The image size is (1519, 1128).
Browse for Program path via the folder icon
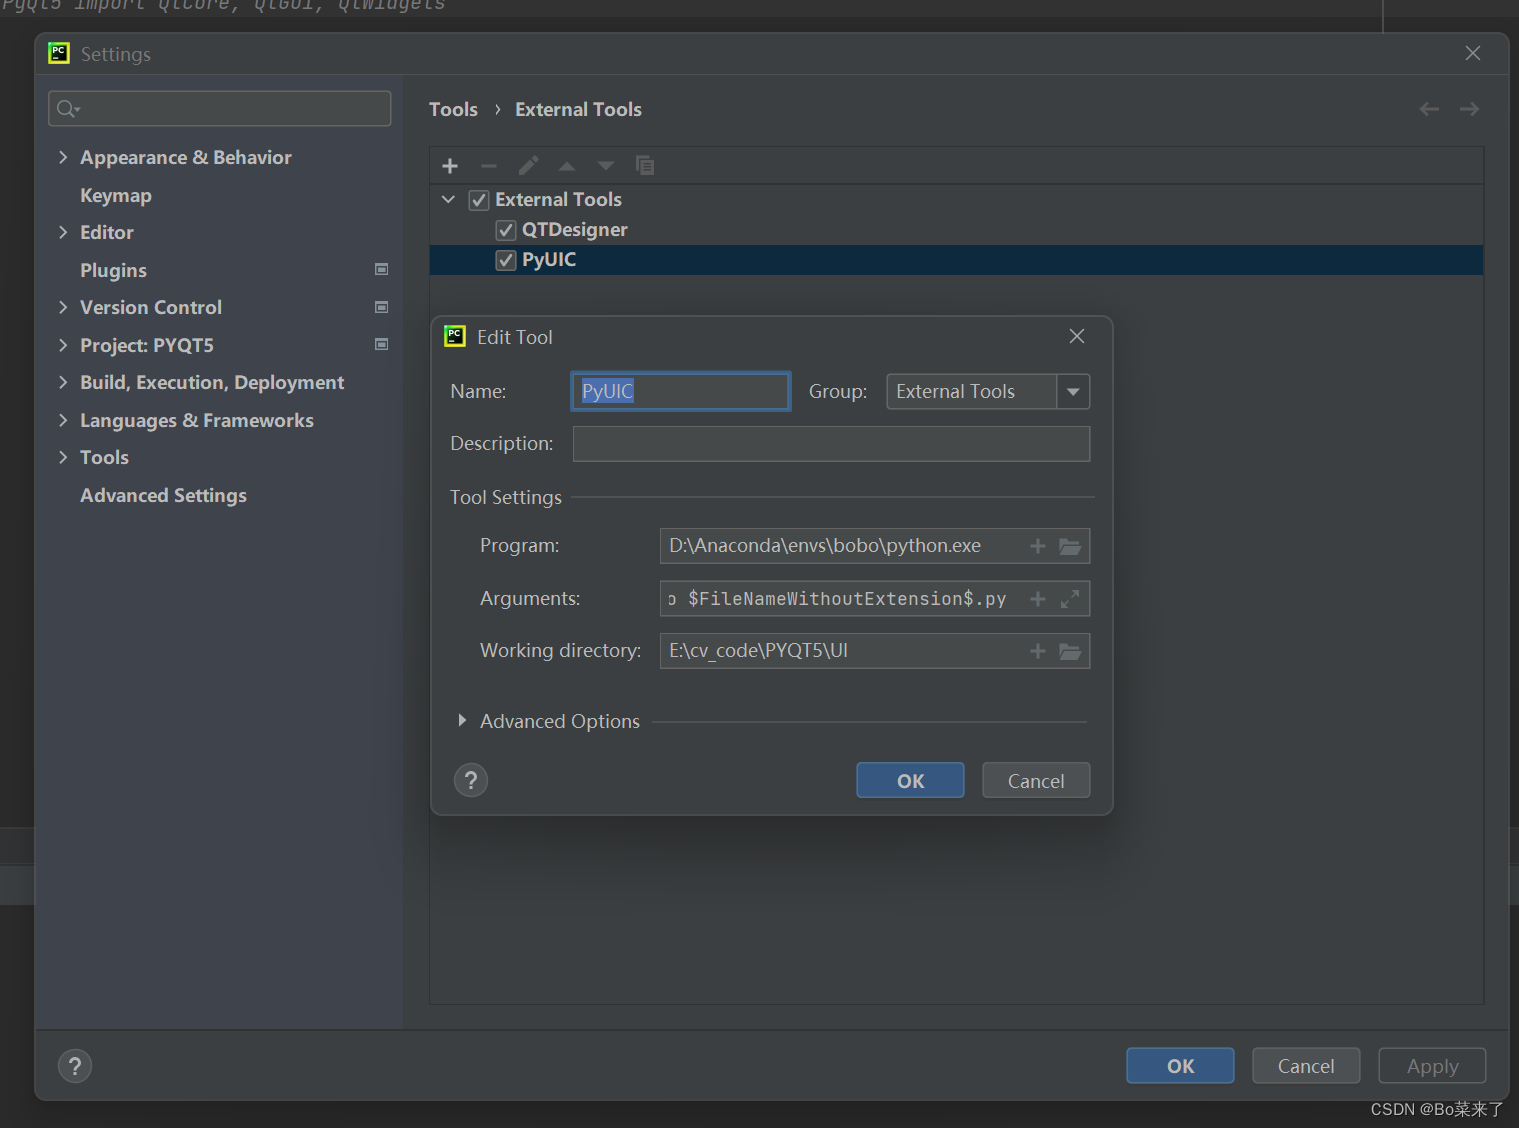1070,546
